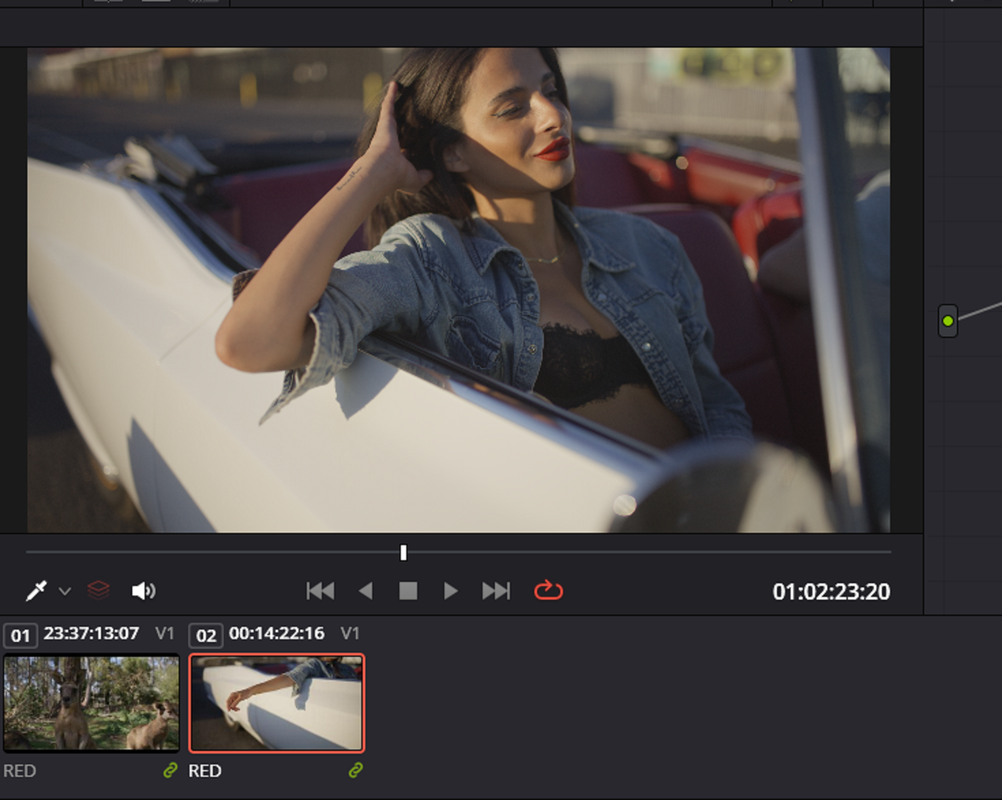This screenshot has width=1002, height=800.
Task: Toggle the red layered overlay icon
Action: [x=98, y=590]
